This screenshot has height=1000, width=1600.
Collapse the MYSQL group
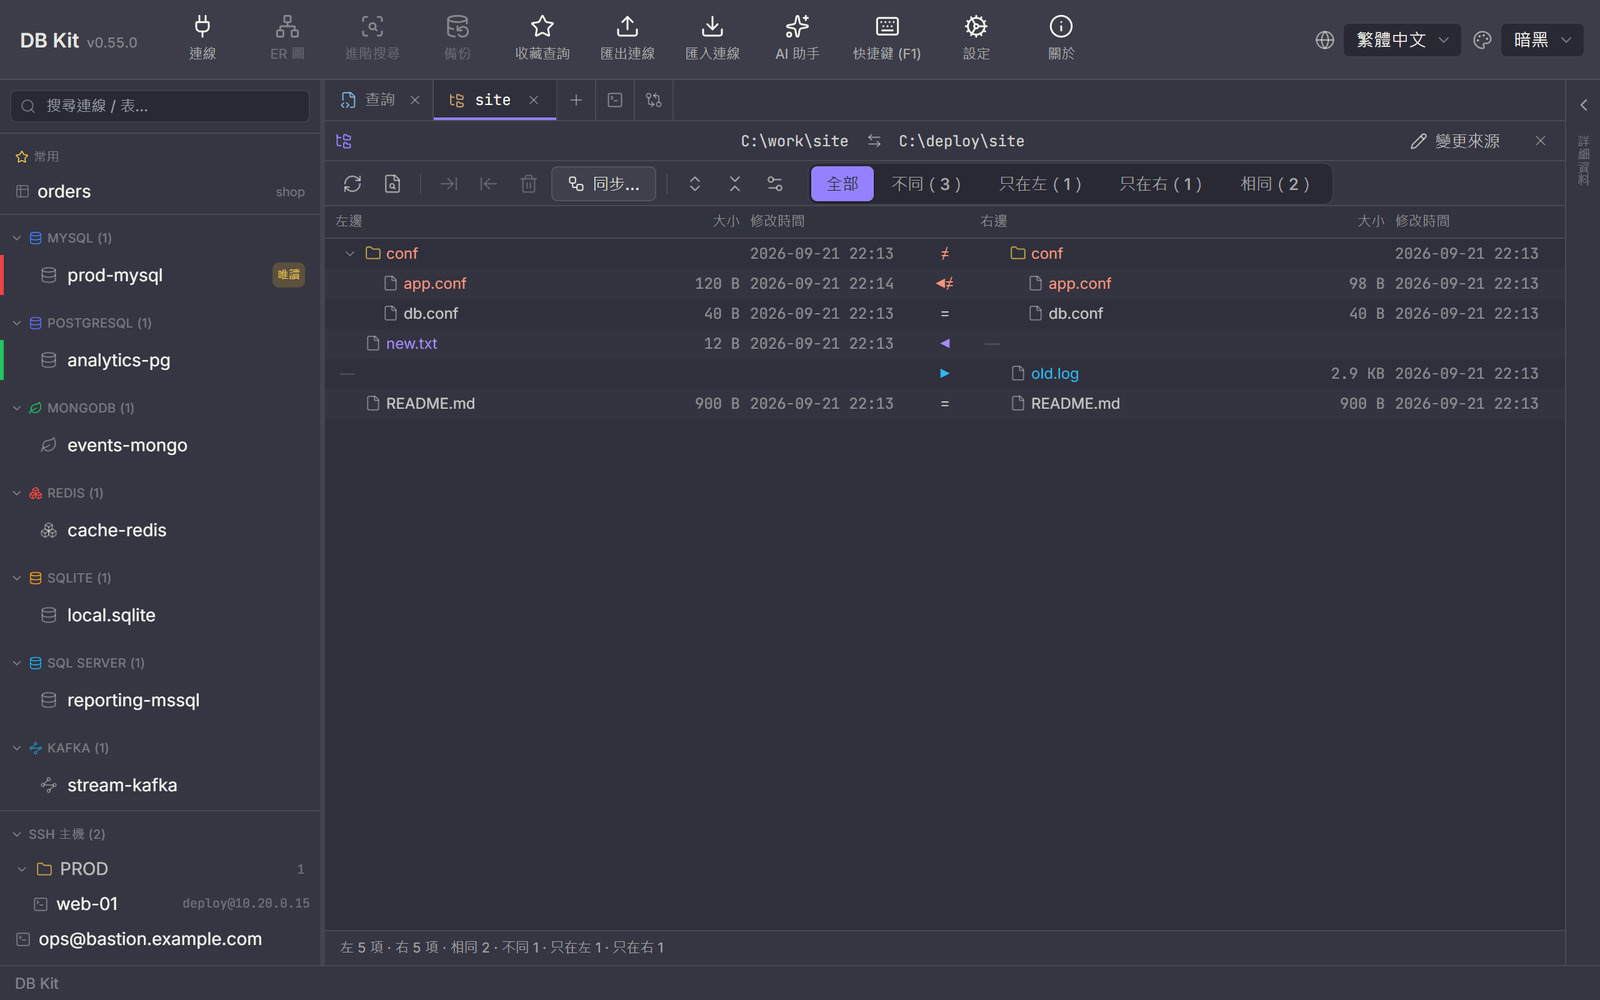pos(17,238)
